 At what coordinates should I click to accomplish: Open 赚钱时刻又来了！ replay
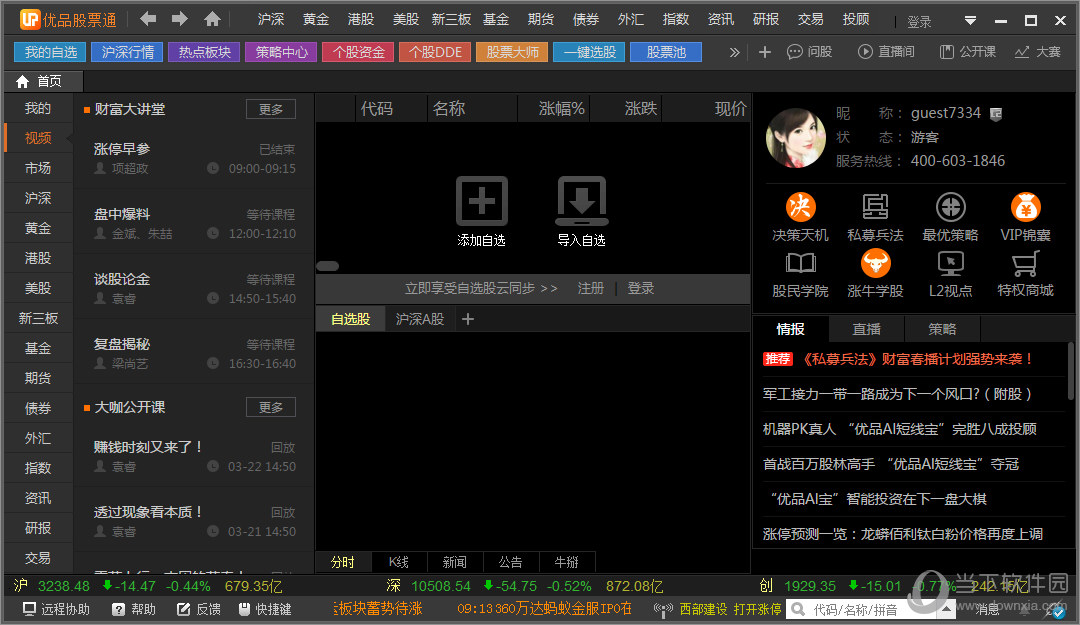click(x=194, y=456)
